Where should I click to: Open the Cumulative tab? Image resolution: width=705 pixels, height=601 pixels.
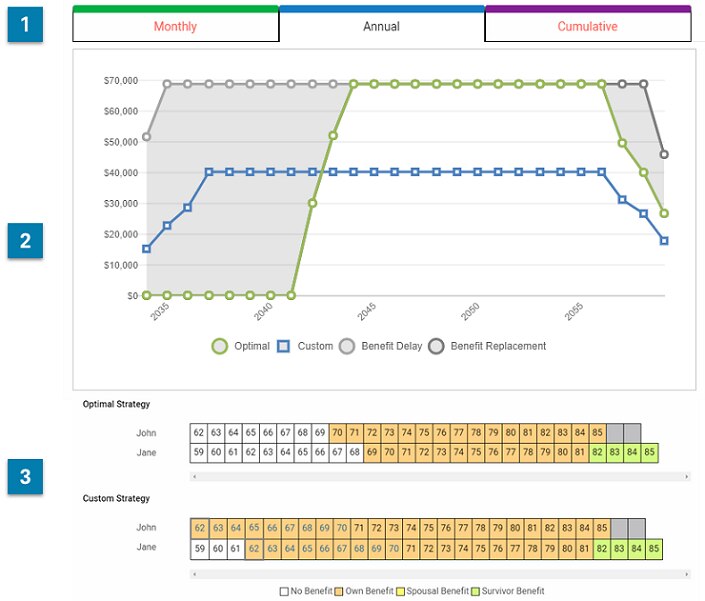pos(587,27)
